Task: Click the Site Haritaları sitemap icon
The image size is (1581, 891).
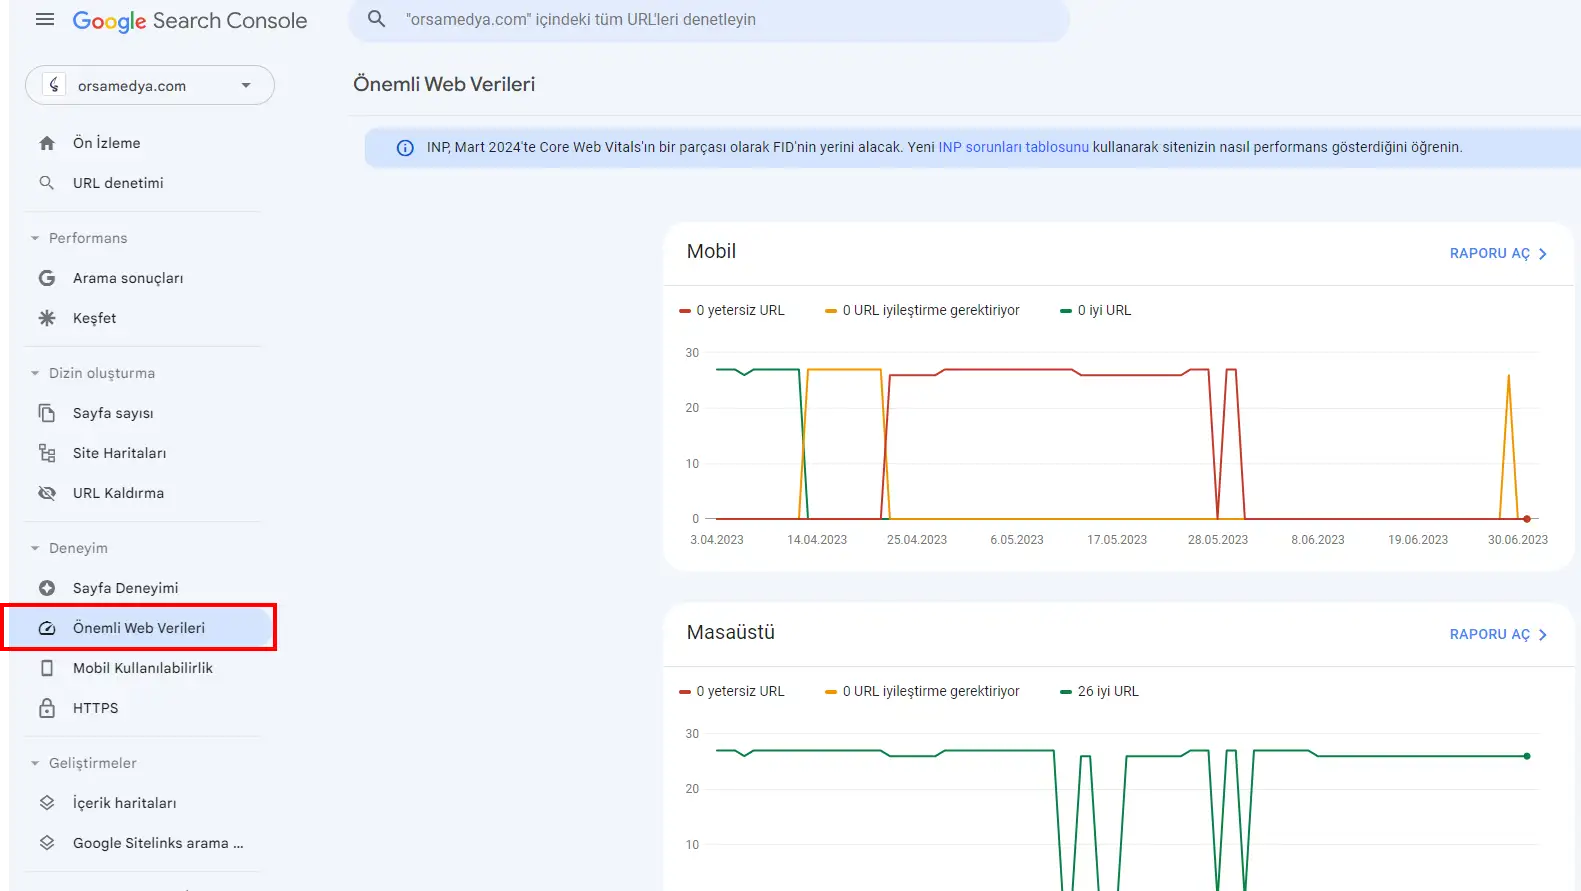Action: point(47,453)
